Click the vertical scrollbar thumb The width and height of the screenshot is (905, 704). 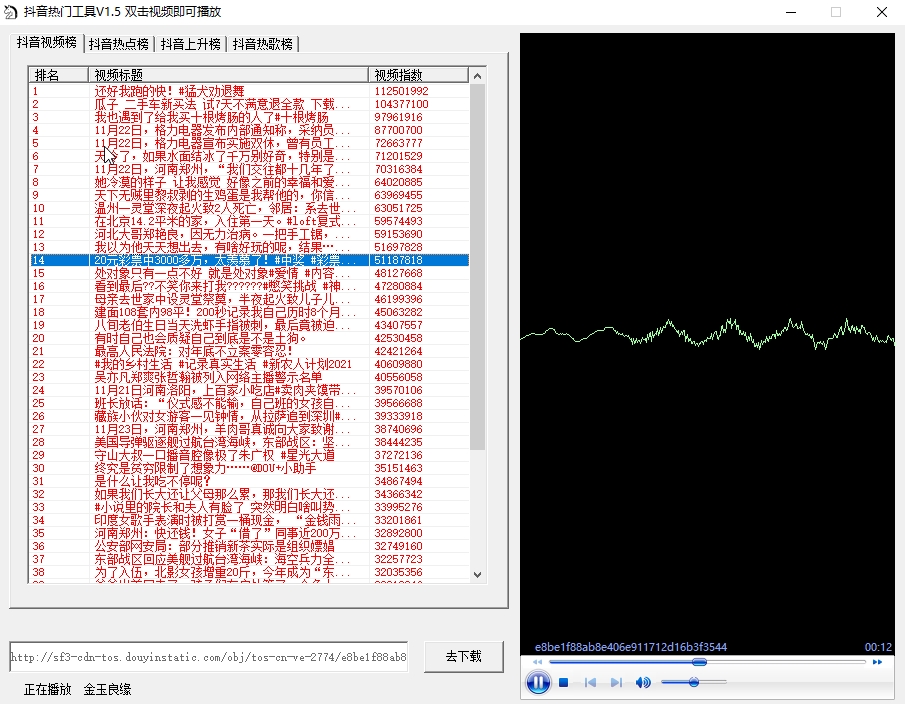tap(477, 267)
